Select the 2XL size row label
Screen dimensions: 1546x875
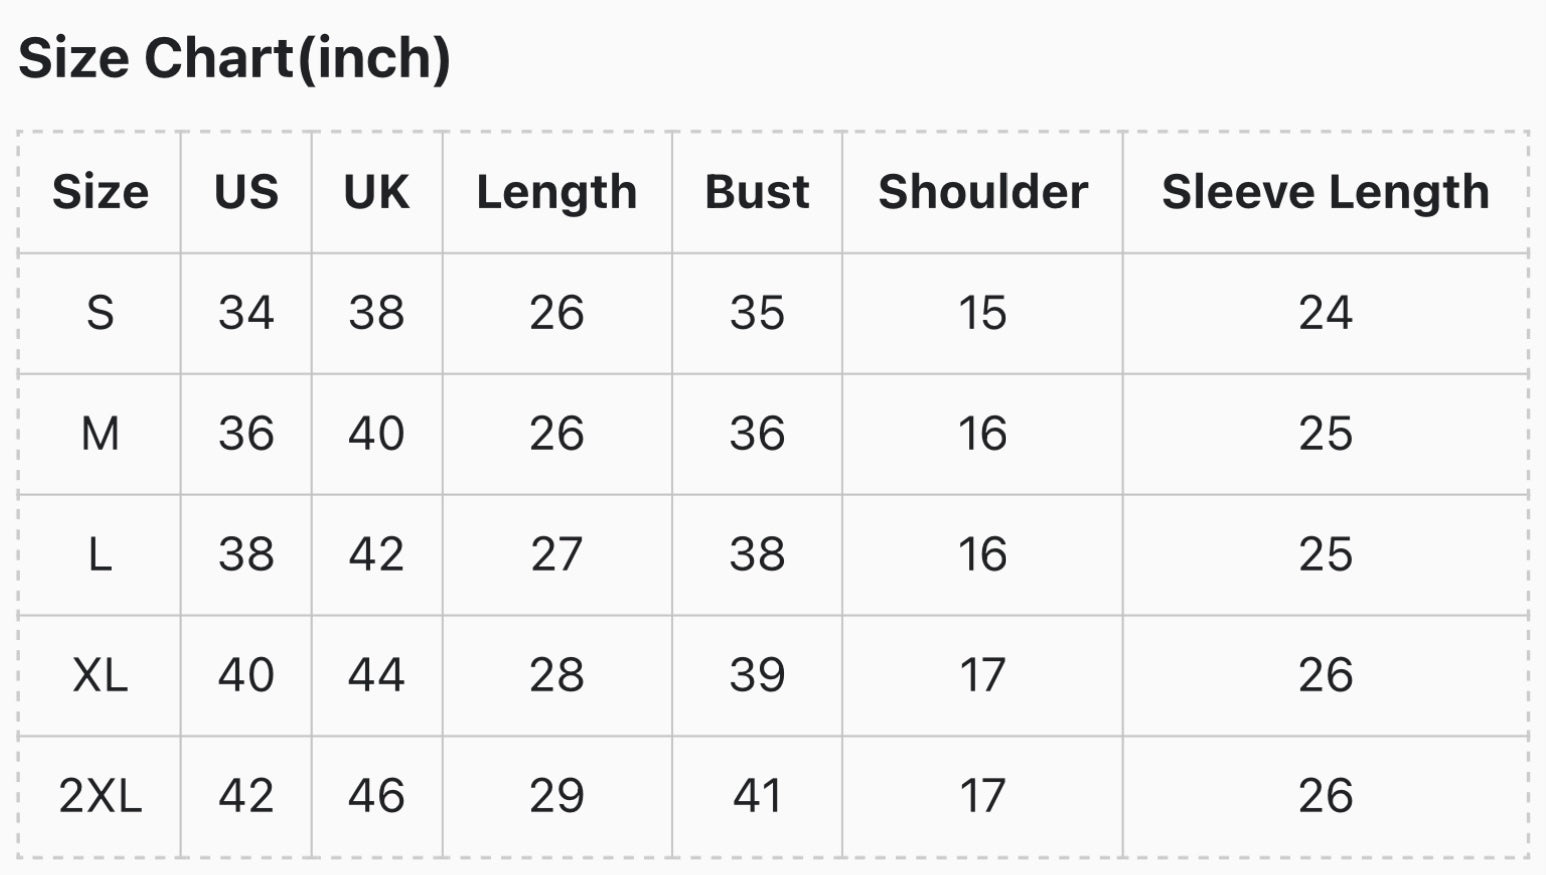pyautogui.click(x=100, y=797)
